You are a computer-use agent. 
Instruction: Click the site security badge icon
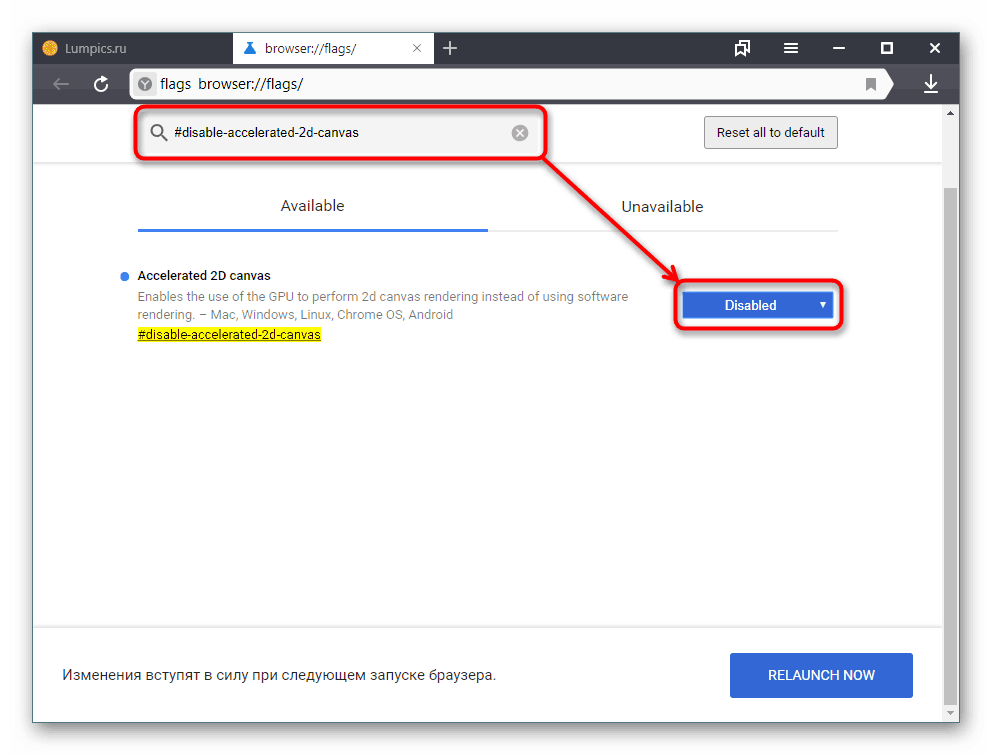[146, 84]
